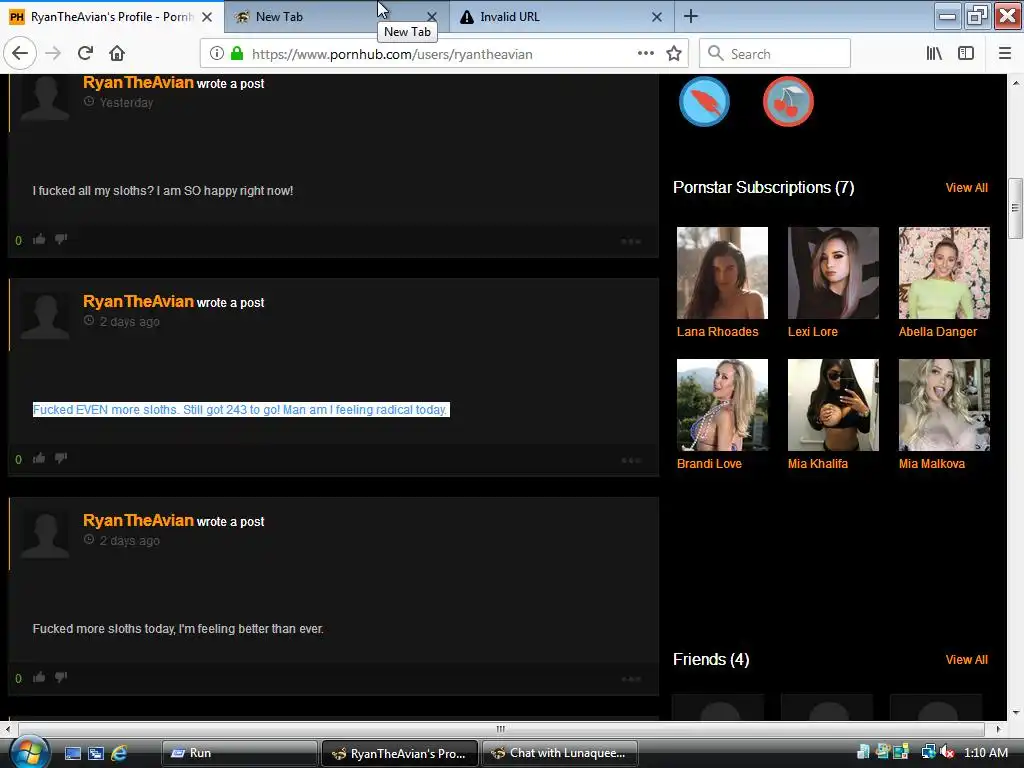Thumbs up the Yesterday post
This screenshot has height=768, width=1024.
pos(39,239)
